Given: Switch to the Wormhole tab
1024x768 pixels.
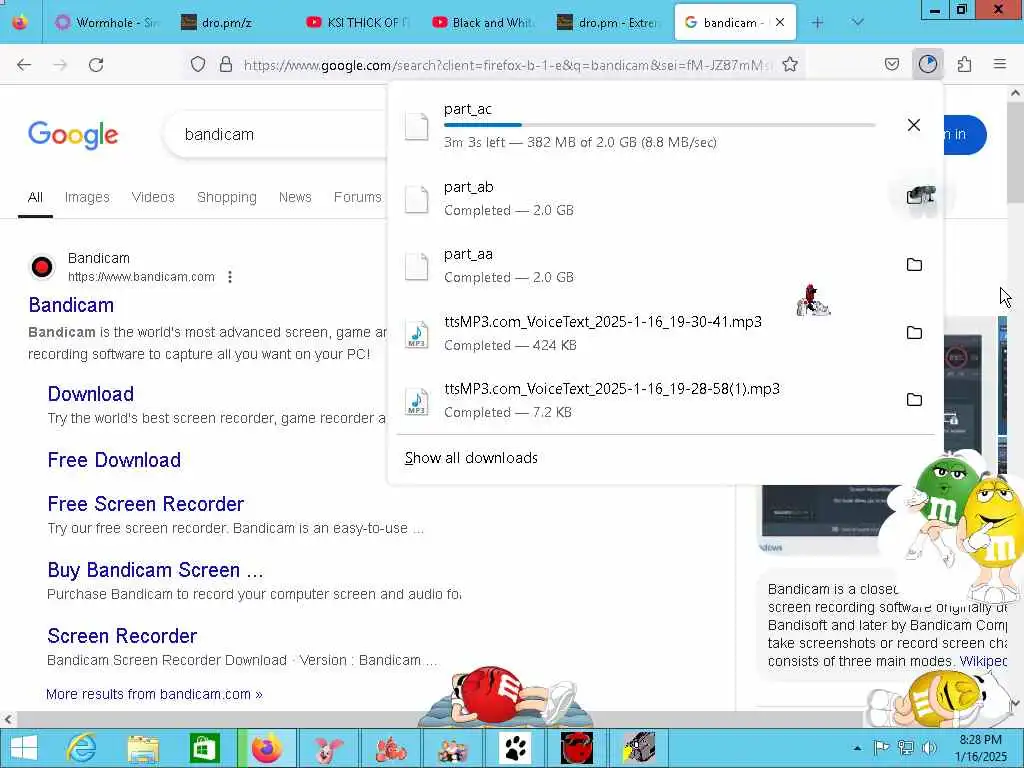Looking at the screenshot, I should pyautogui.click(x=108, y=22).
